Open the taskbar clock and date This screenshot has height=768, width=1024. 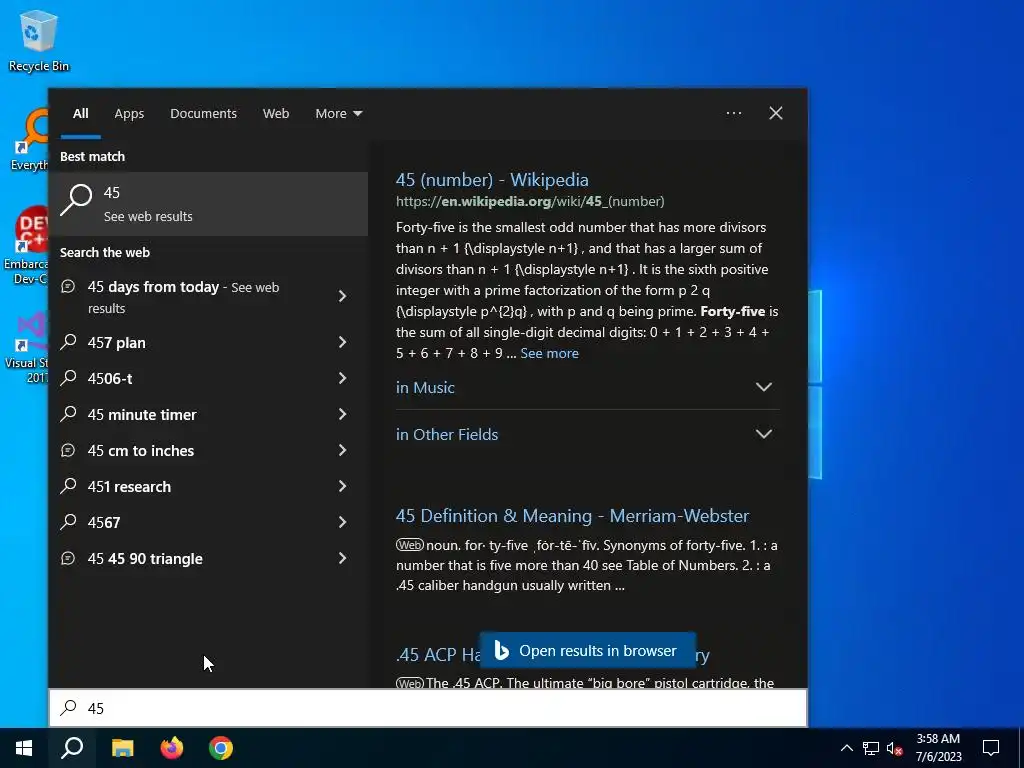click(938, 748)
